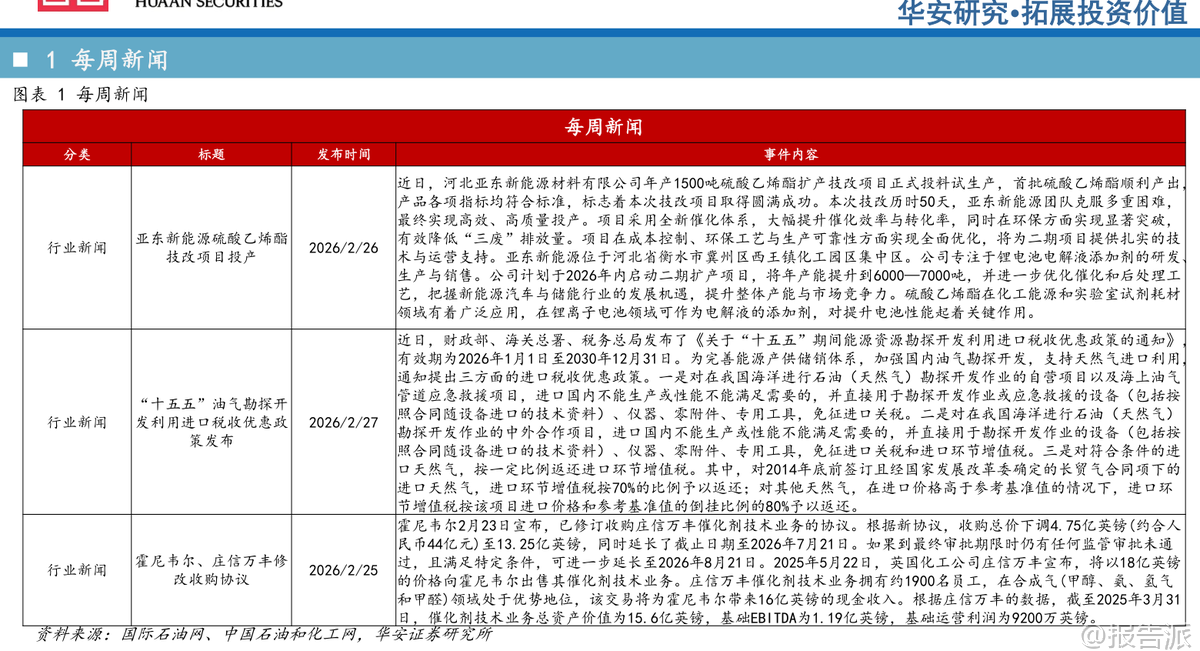Select the 2026/2/26 date cell
Screen dimensions: 1200x651
[x=343, y=248]
